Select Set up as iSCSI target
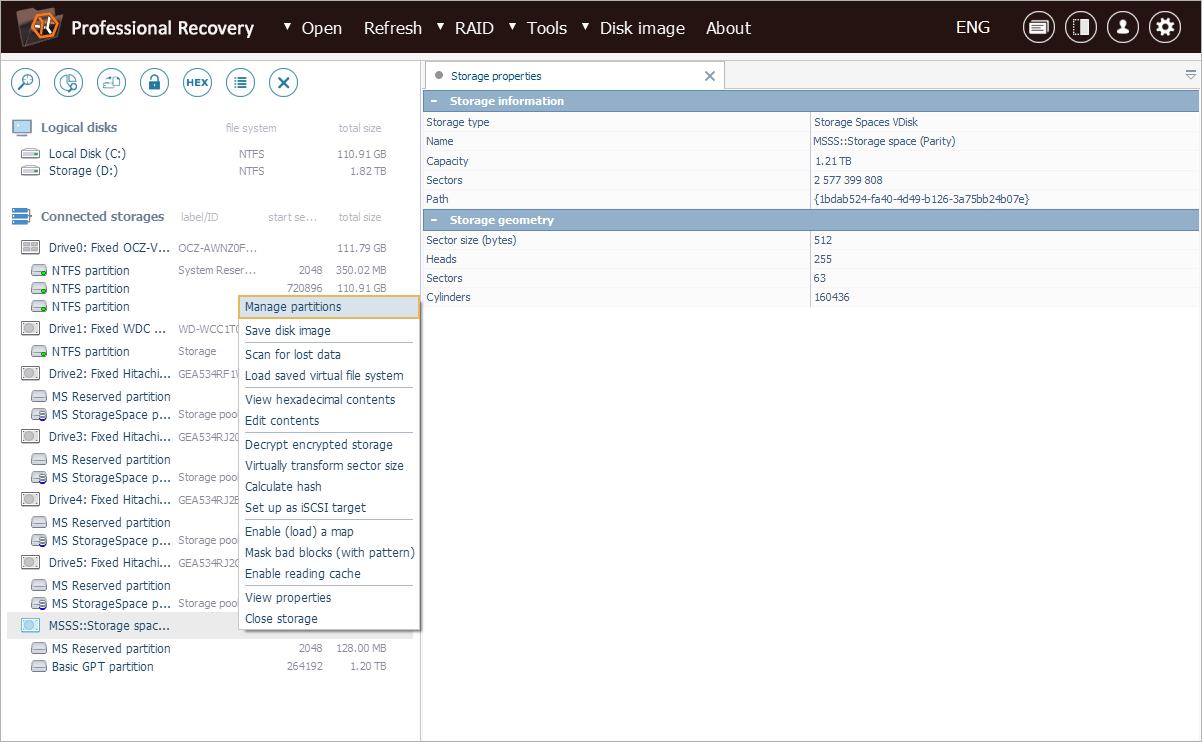 329,507
